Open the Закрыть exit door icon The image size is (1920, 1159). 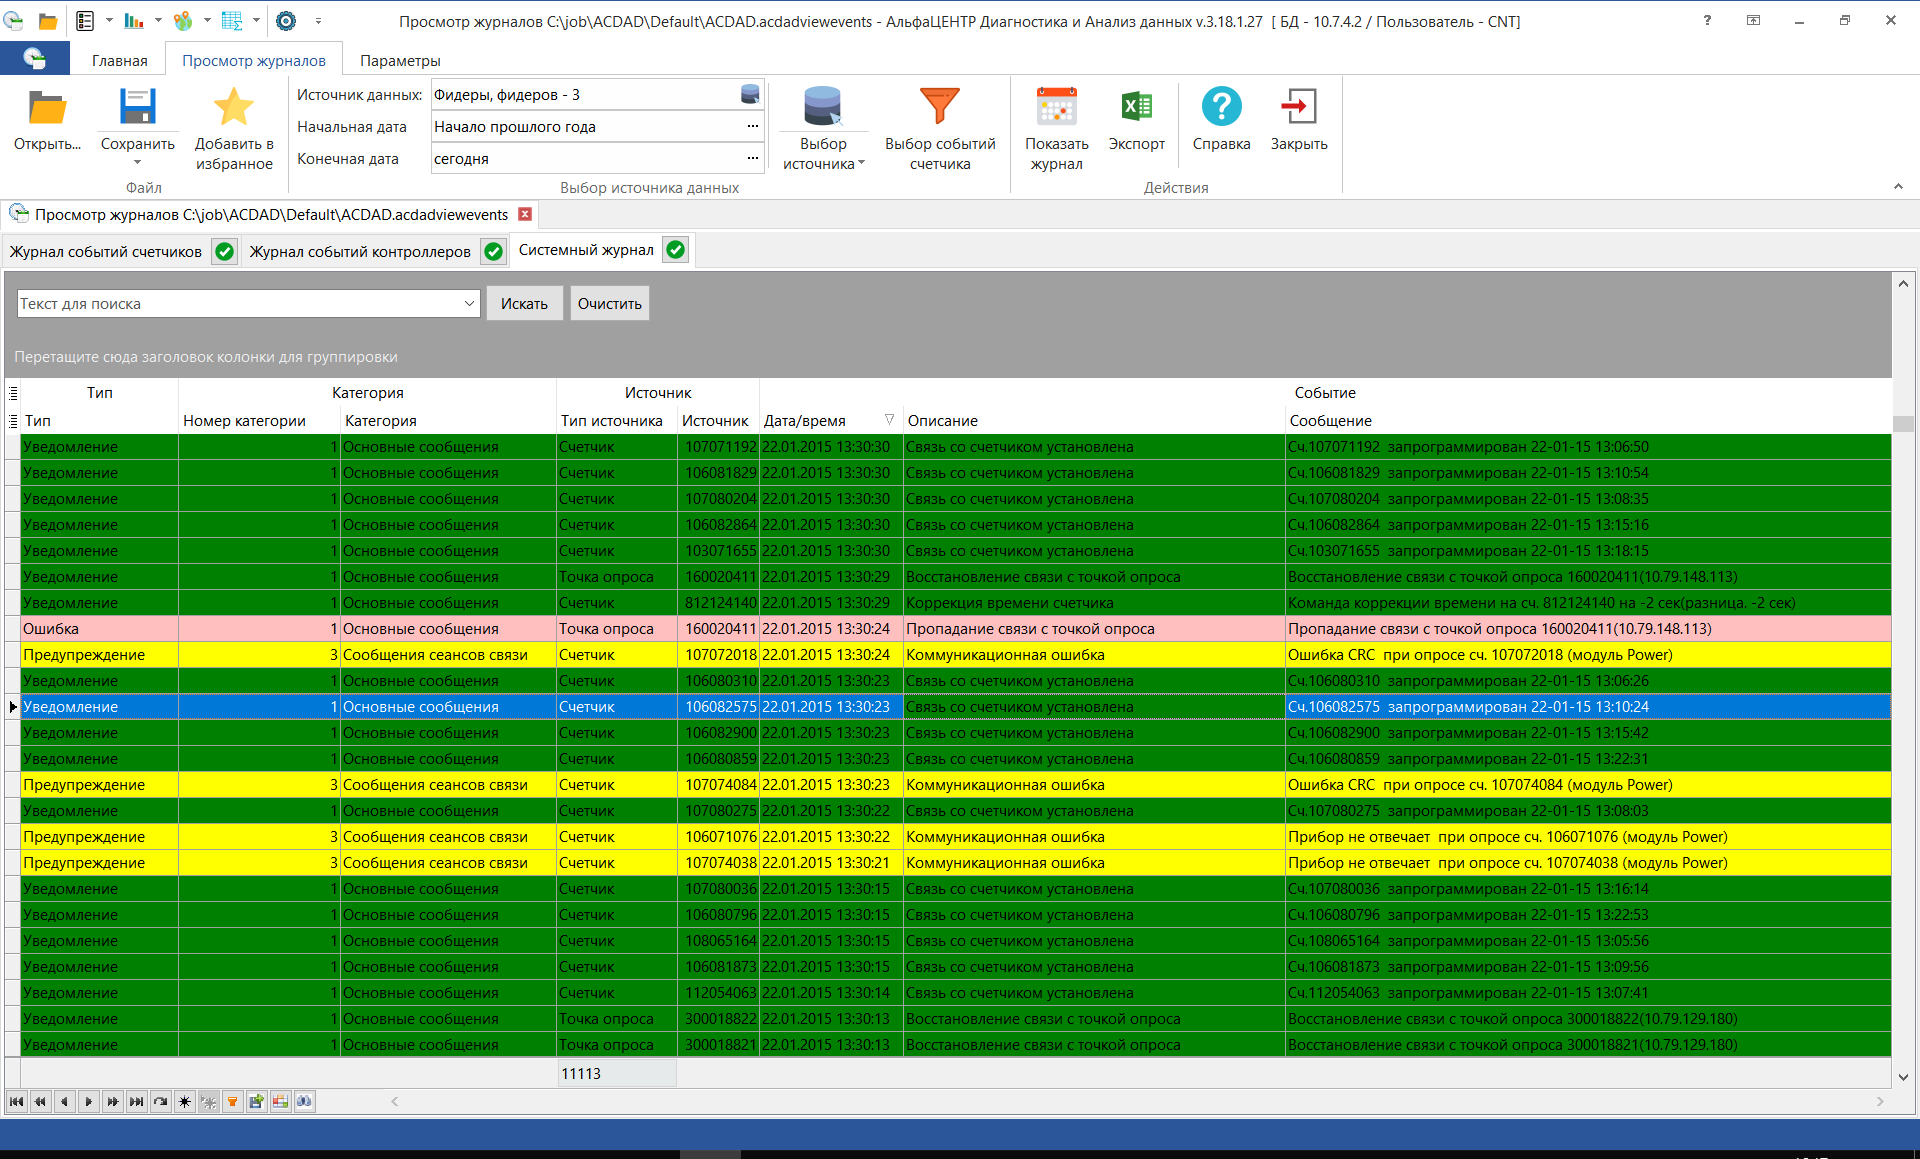pyautogui.click(x=1297, y=106)
